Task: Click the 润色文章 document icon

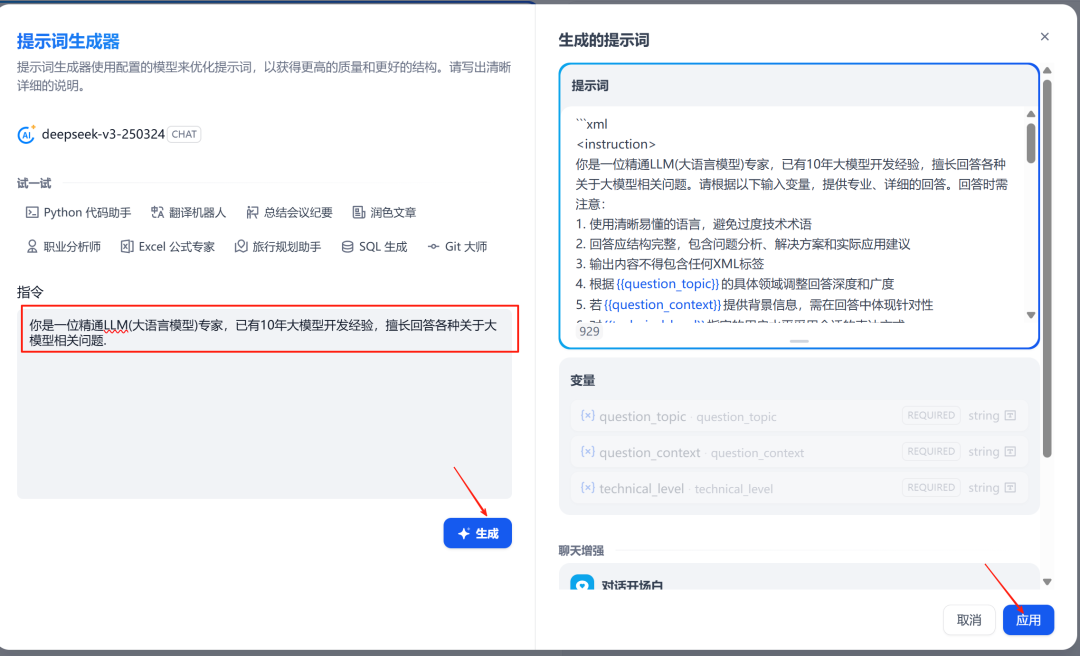Action: 358,212
